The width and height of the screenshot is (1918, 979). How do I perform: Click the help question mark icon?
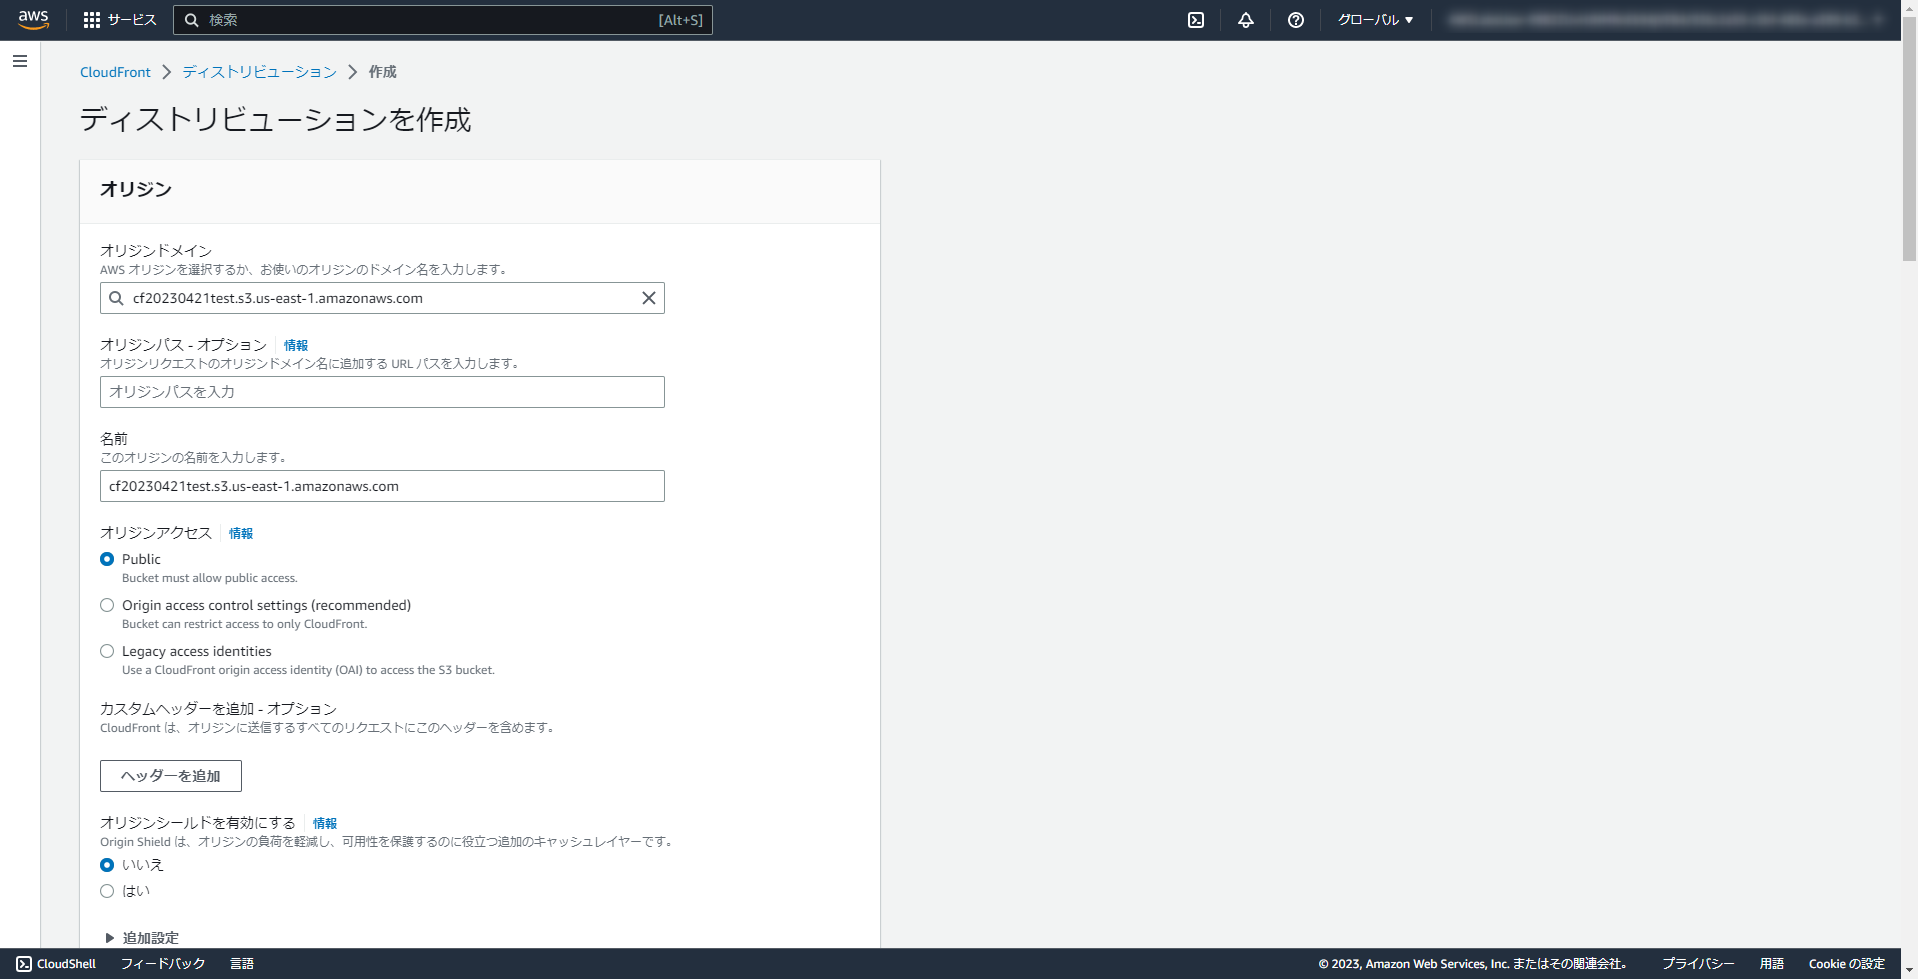point(1295,19)
